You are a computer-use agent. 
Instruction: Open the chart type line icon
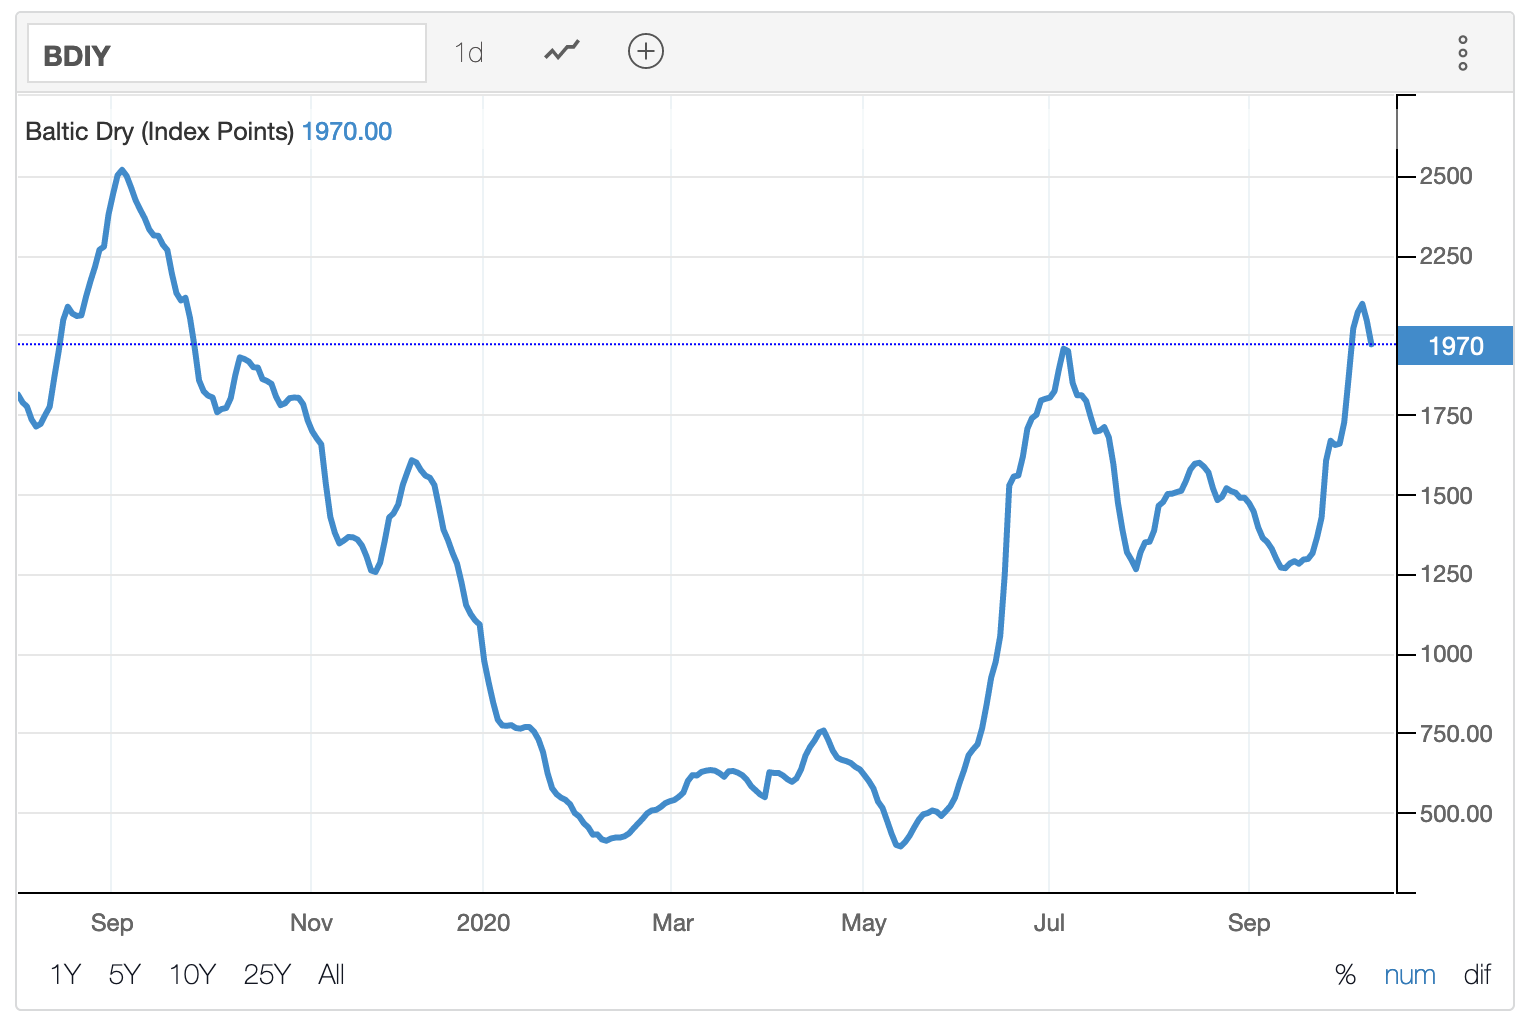point(562,51)
